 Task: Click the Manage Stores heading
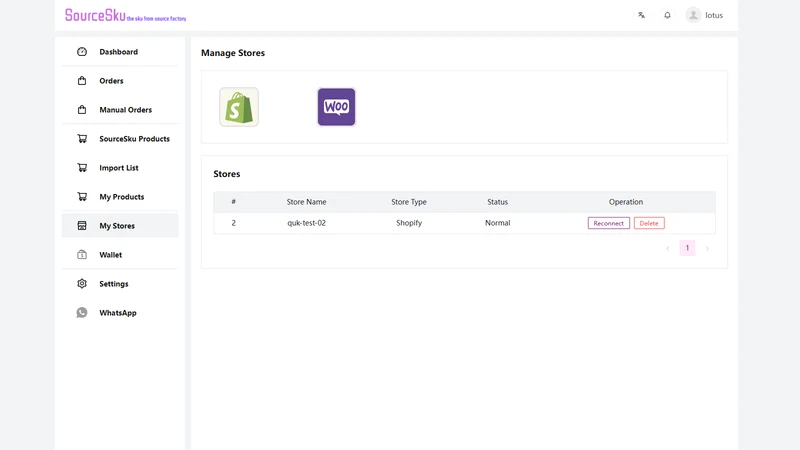[x=233, y=53]
